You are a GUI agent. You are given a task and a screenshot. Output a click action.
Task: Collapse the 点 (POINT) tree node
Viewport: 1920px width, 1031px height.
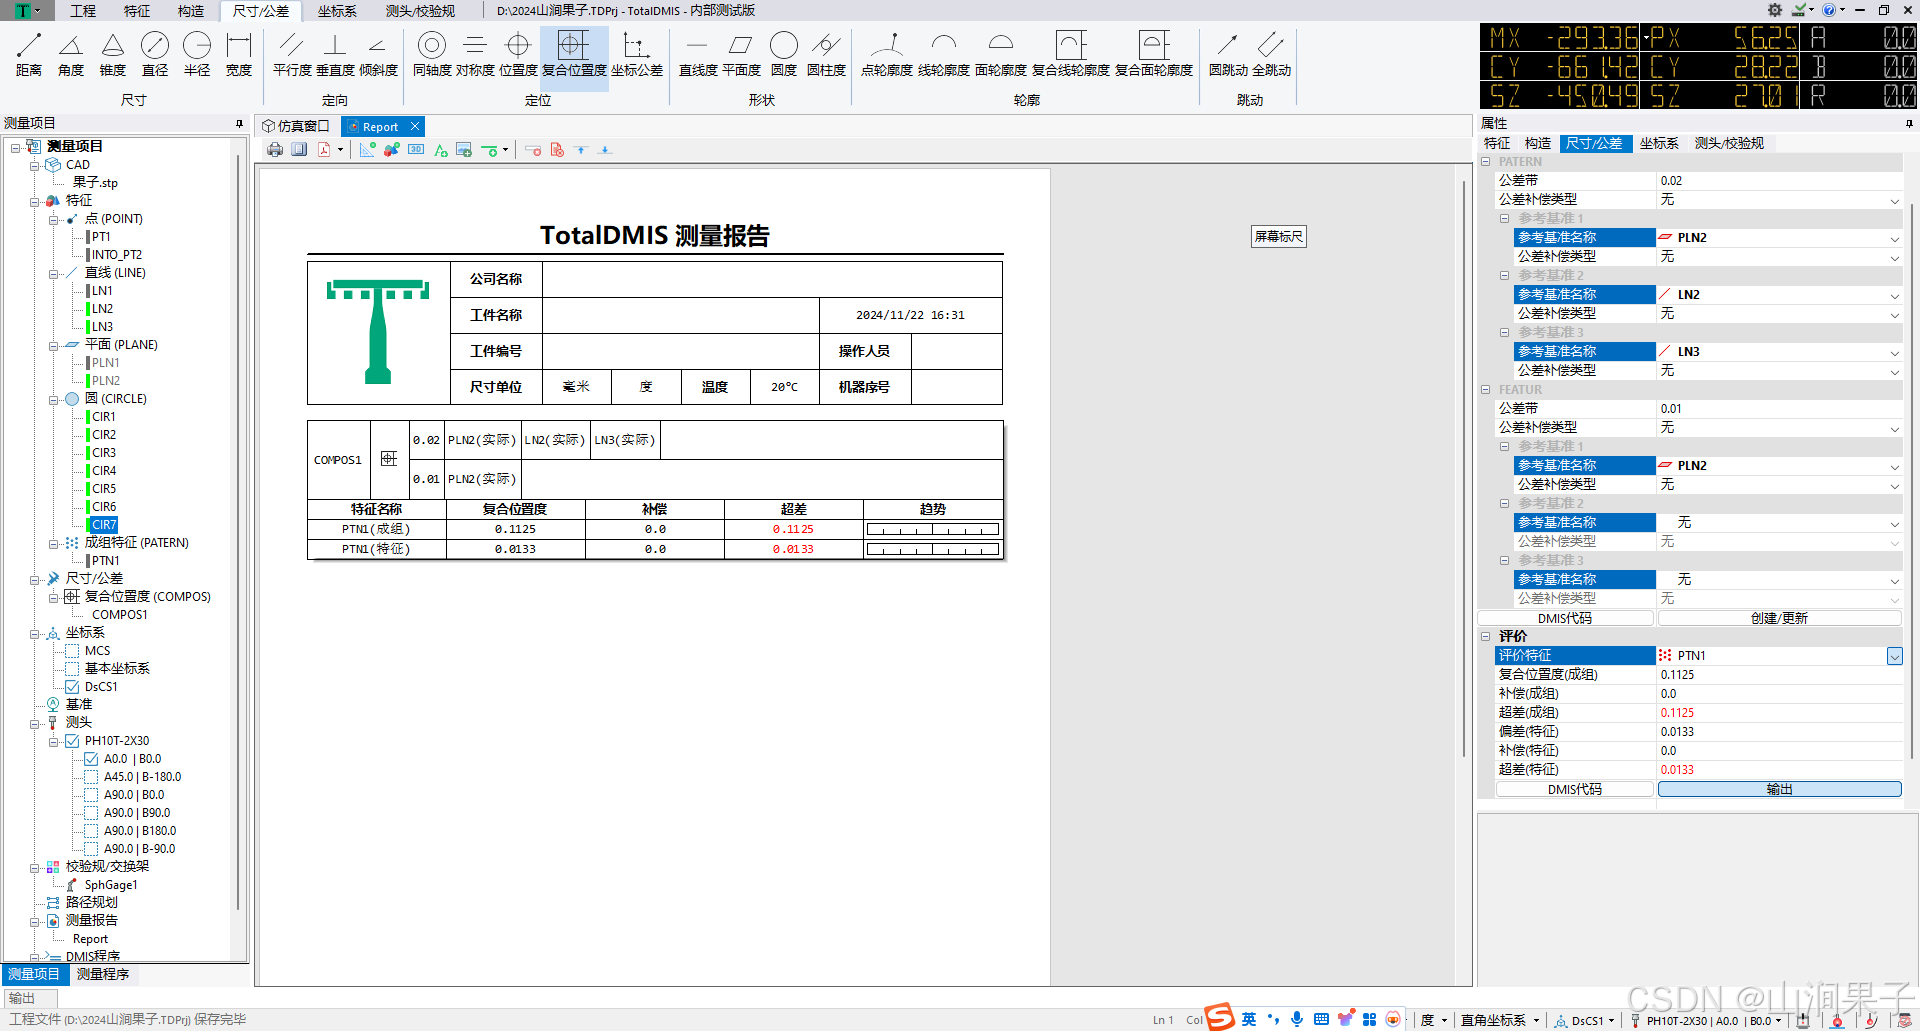pos(53,219)
